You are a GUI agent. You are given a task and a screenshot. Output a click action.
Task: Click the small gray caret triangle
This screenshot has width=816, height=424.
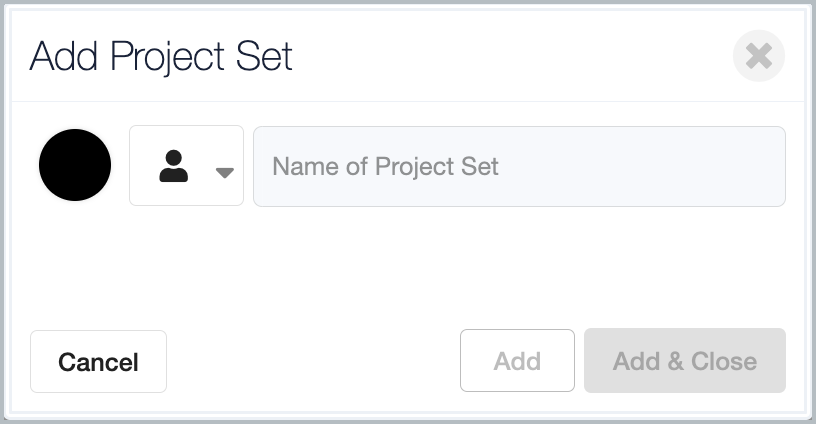[x=224, y=173]
